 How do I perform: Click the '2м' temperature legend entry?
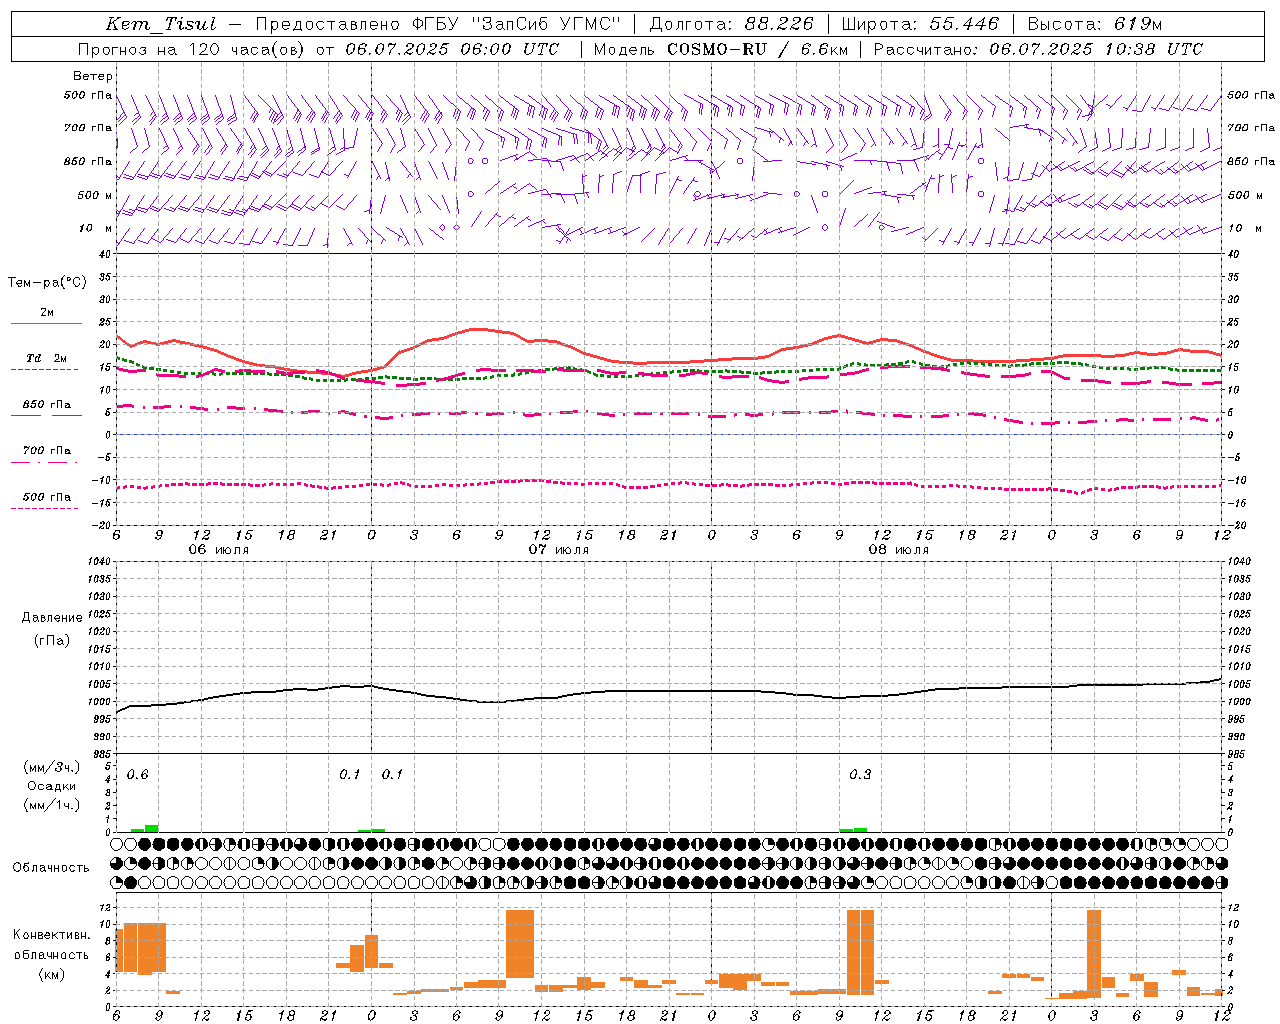(47, 313)
